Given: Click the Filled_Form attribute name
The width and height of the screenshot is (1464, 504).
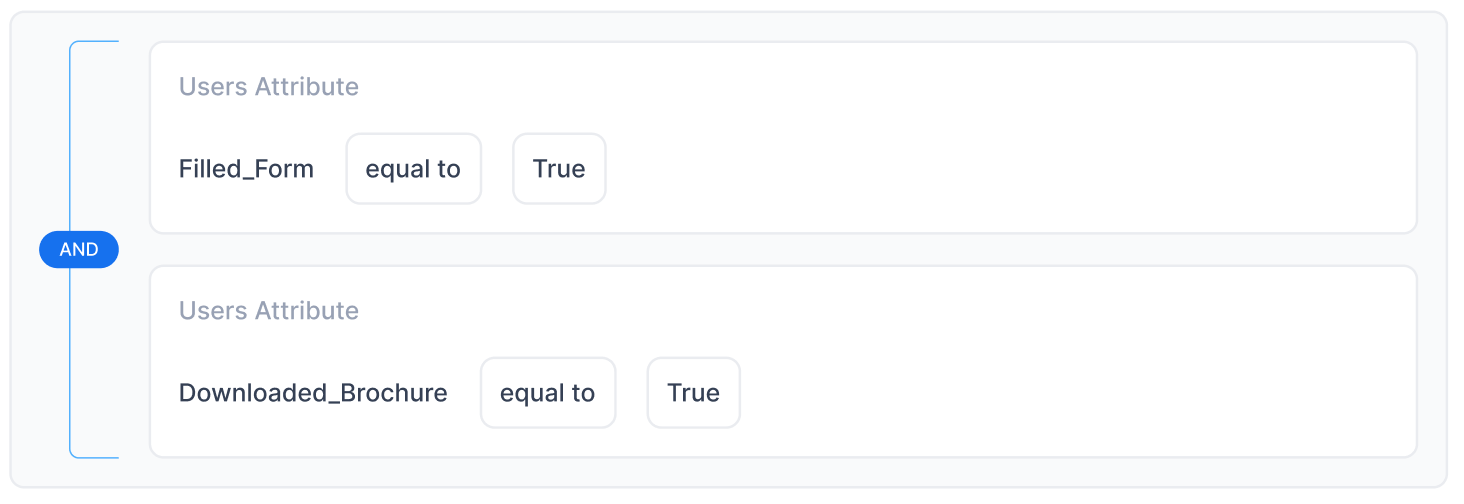Looking at the screenshot, I should point(246,169).
